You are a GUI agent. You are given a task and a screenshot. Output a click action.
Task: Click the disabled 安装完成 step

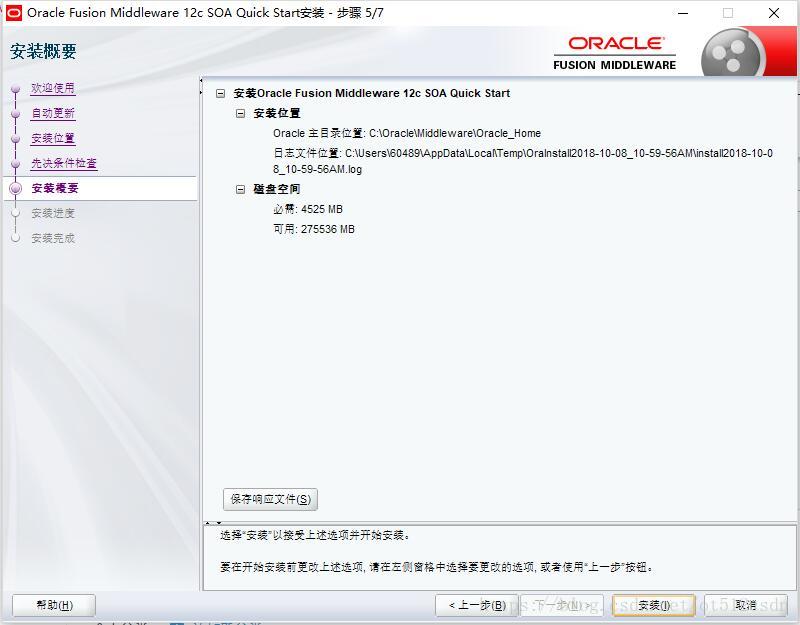pos(53,238)
